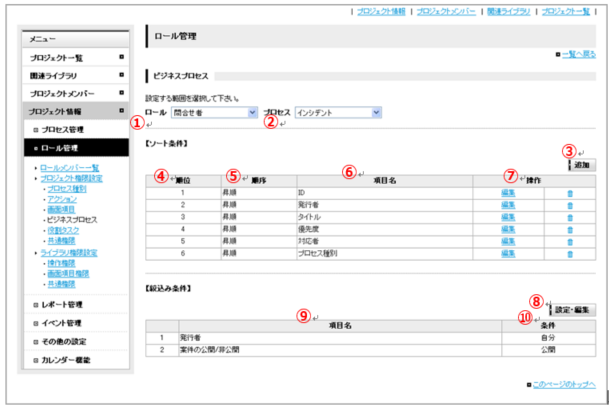This screenshot has width=609, height=411.
Task: Open the プロジェクトメンバー link in the top navigation
Action: [x=446, y=12]
